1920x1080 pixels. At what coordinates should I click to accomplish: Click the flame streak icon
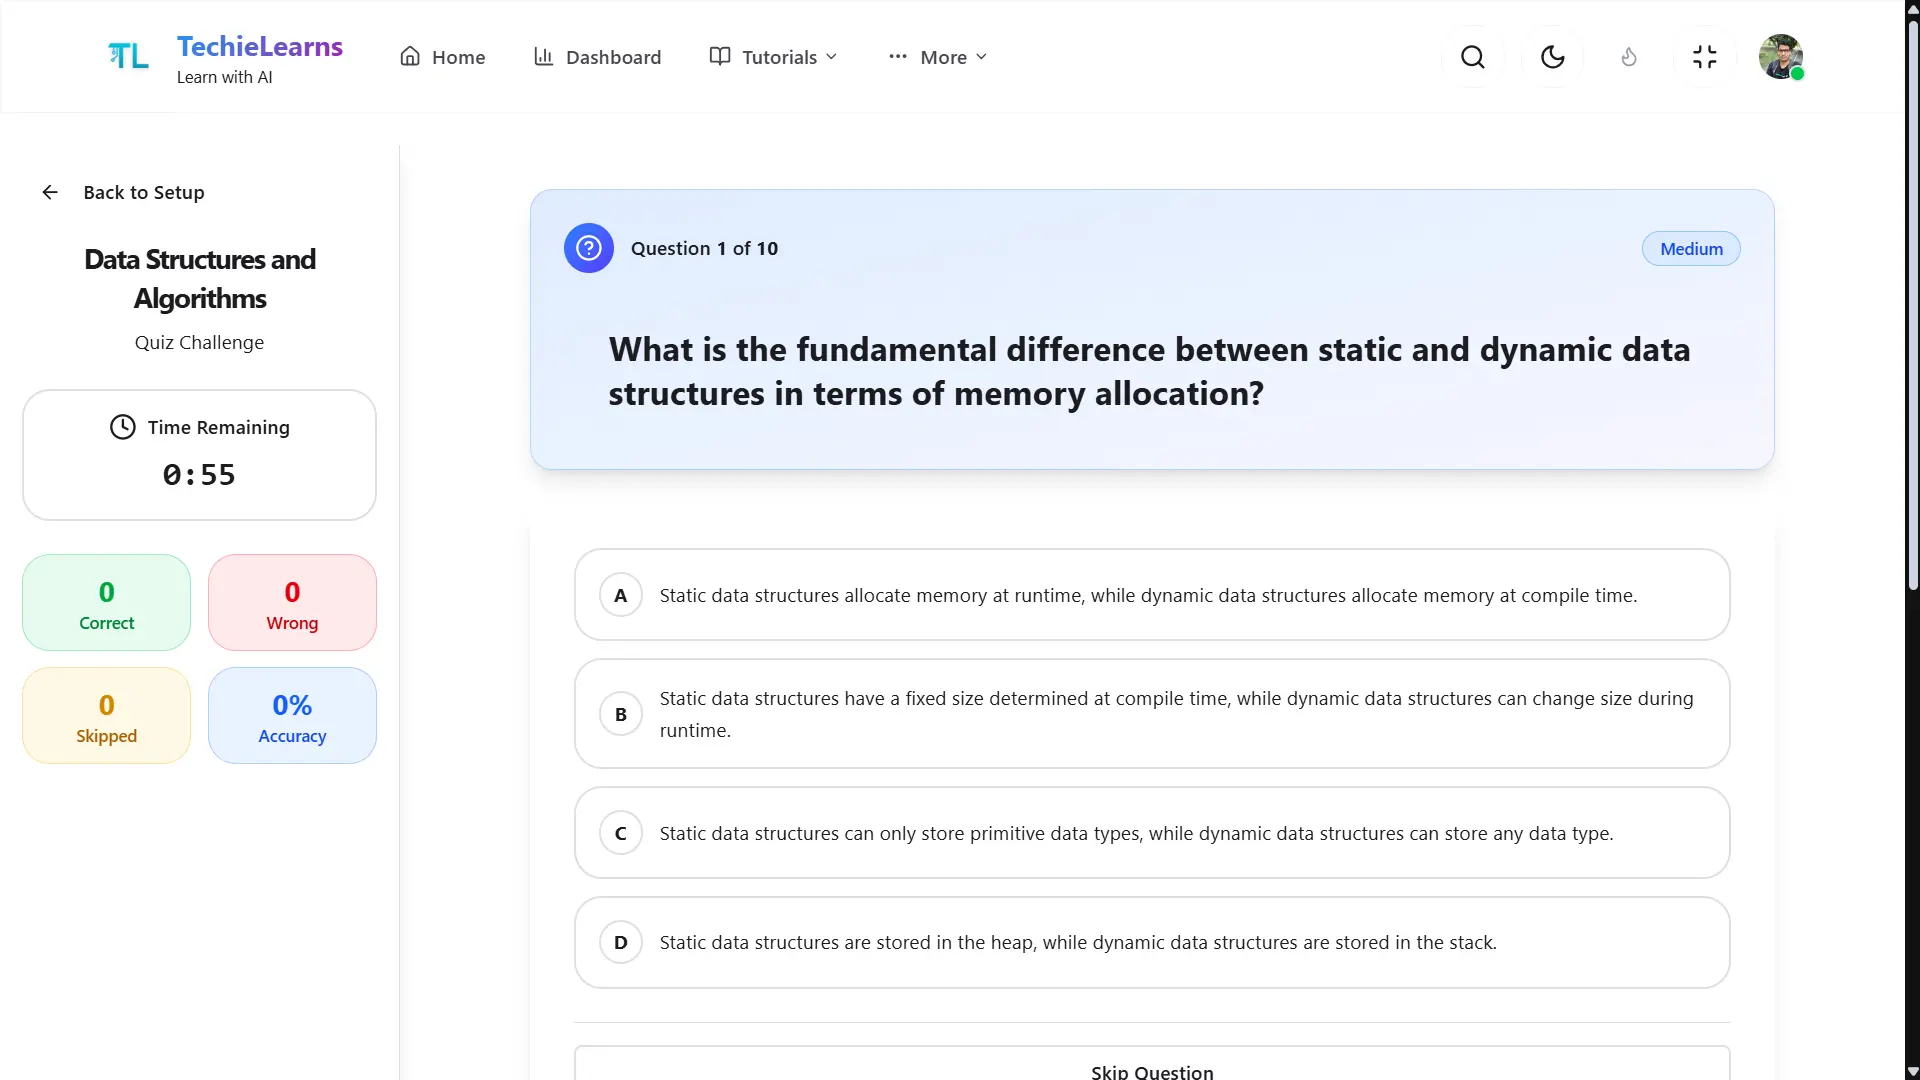(1629, 57)
